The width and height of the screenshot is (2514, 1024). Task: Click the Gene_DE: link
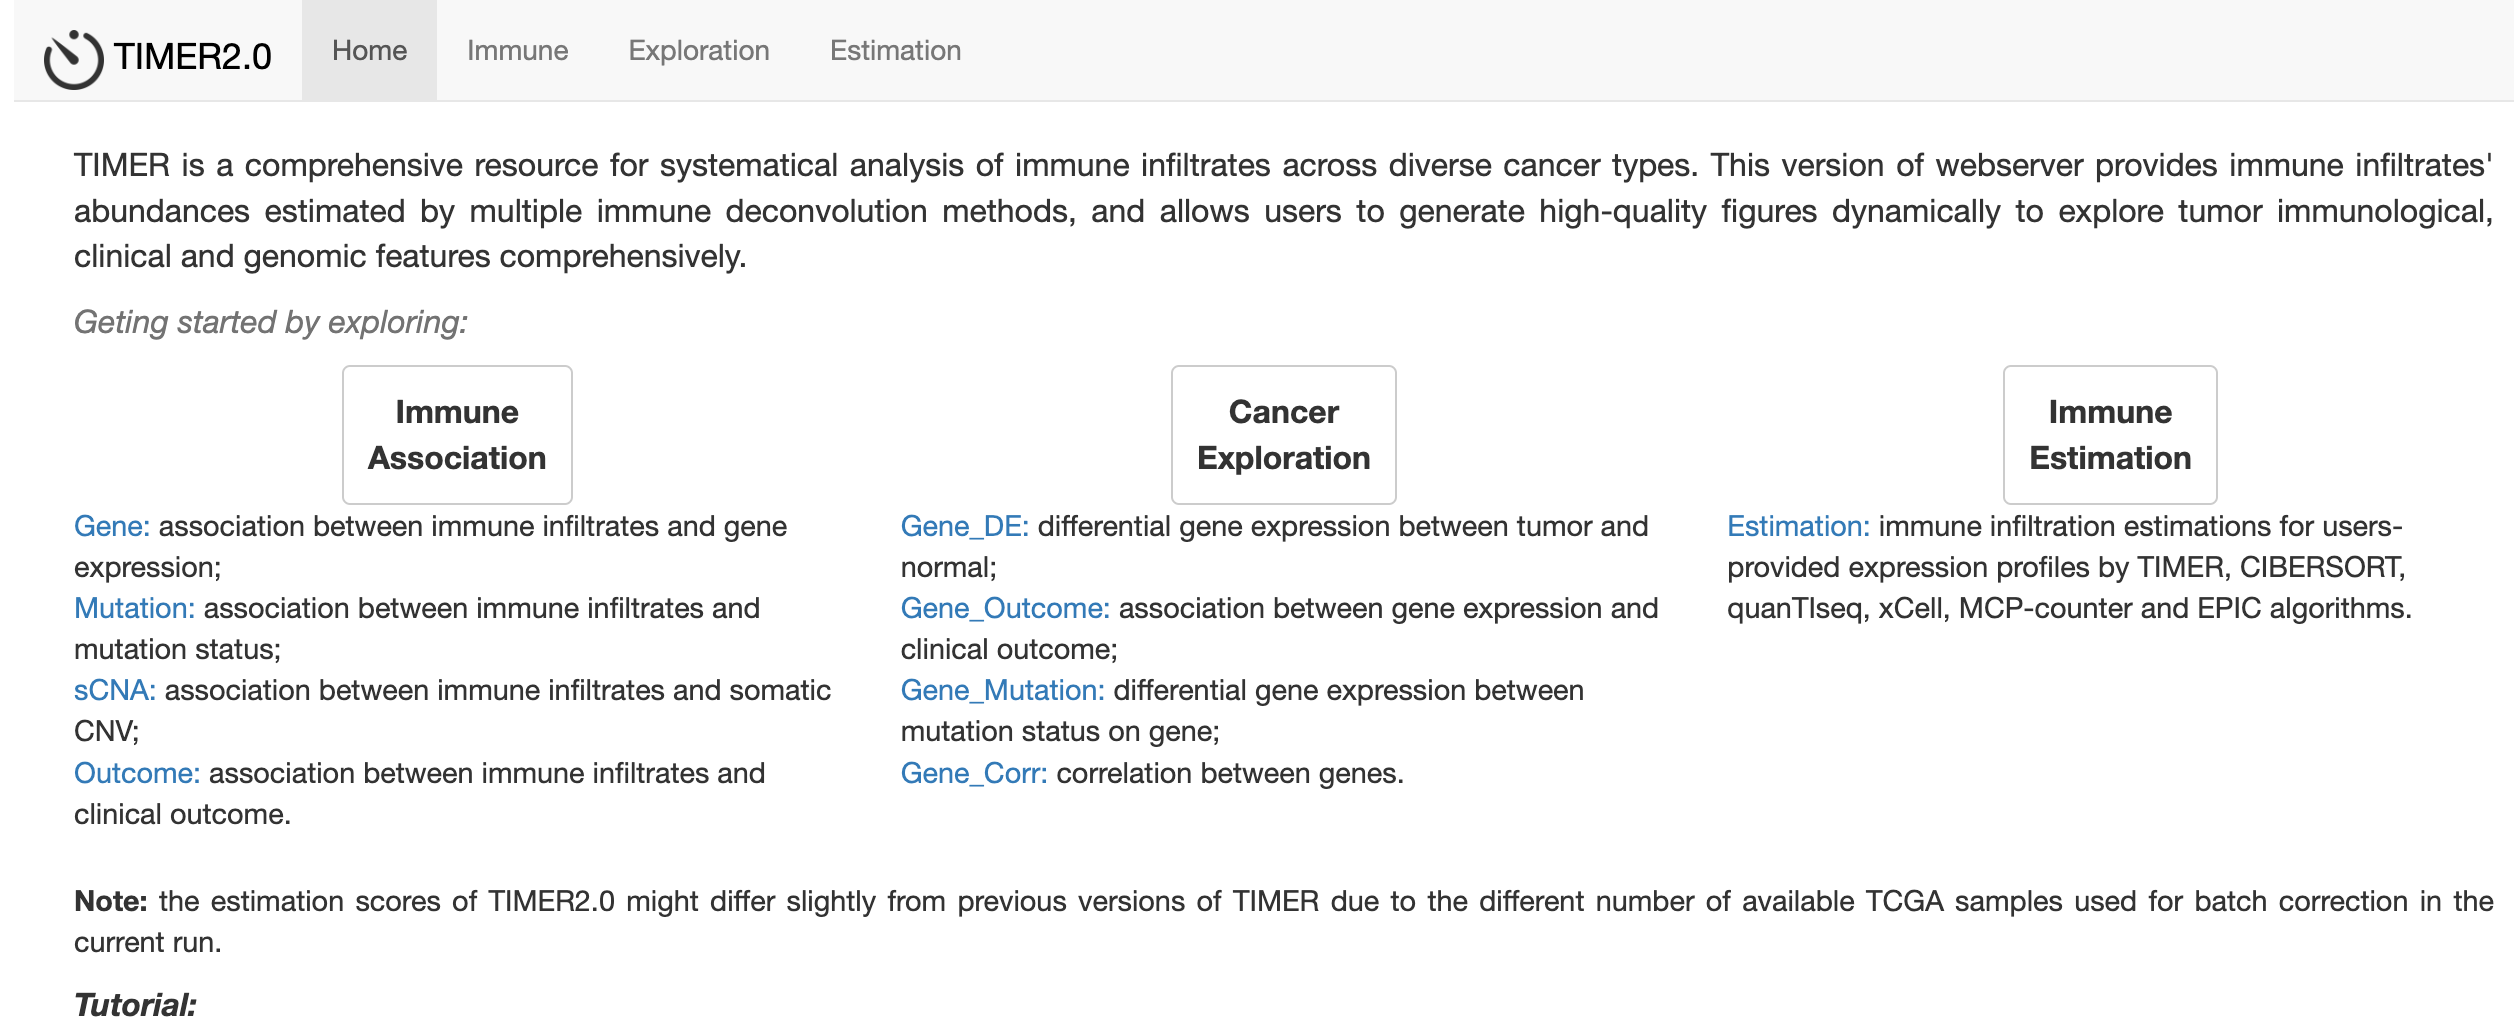point(964,527)
